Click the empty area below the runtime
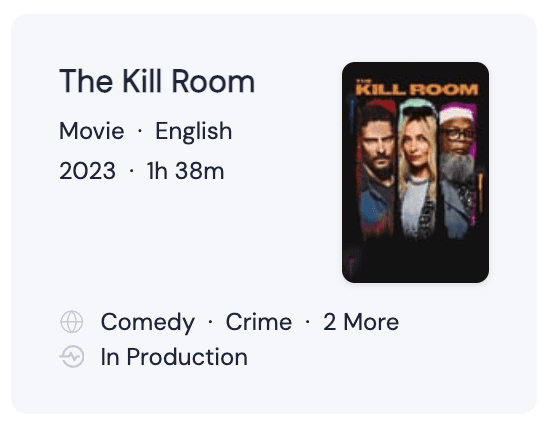Viewport: 550px width, 422px height. (x=175, y=239)
